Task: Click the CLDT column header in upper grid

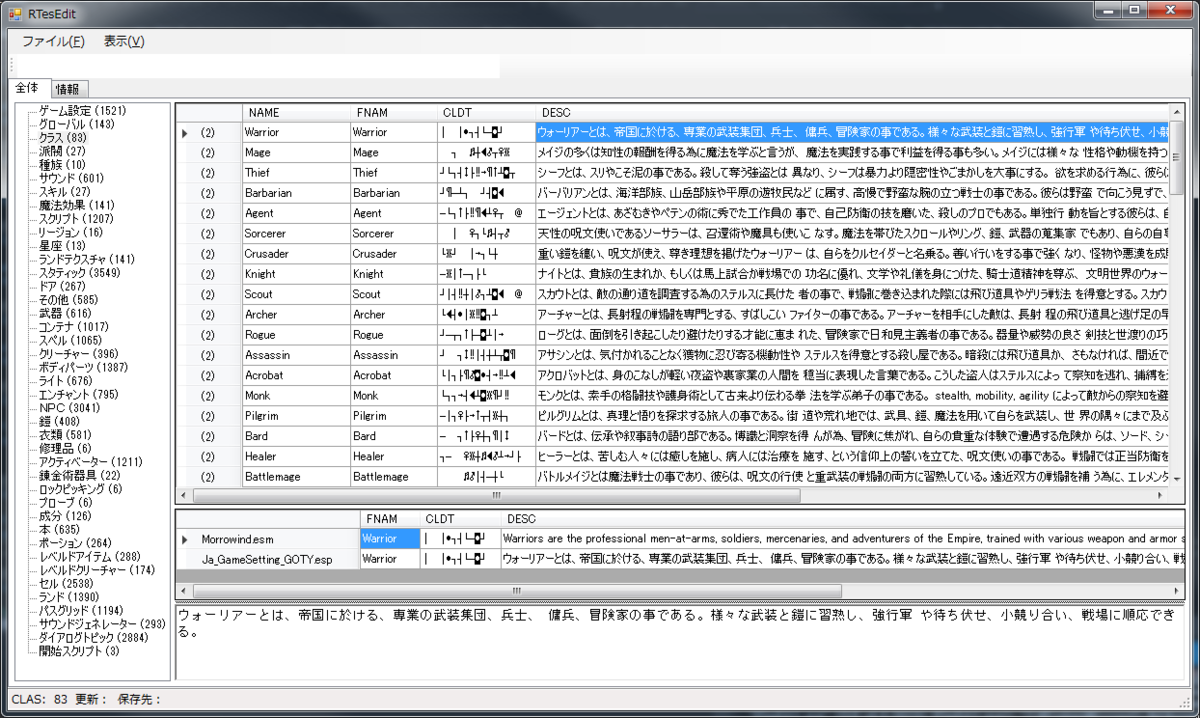Action: tap(485, 113)
